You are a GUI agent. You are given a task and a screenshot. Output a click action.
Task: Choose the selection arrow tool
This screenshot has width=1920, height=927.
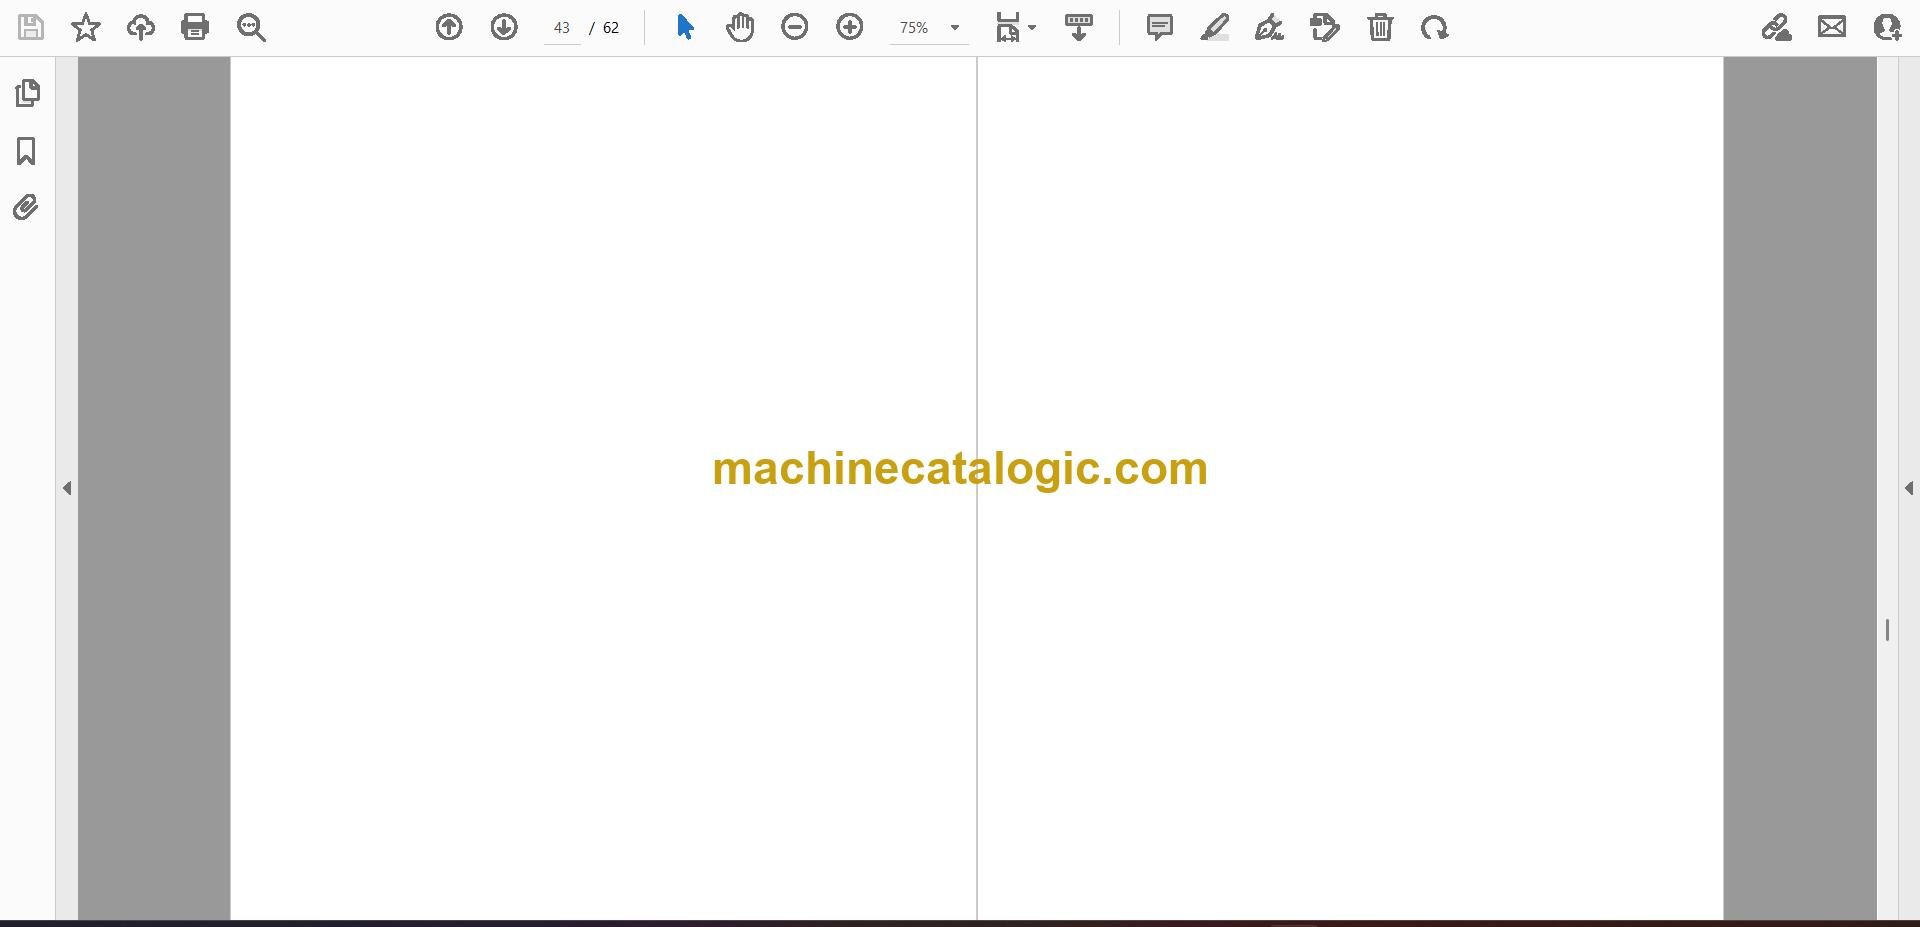click(x=685, y=27)
